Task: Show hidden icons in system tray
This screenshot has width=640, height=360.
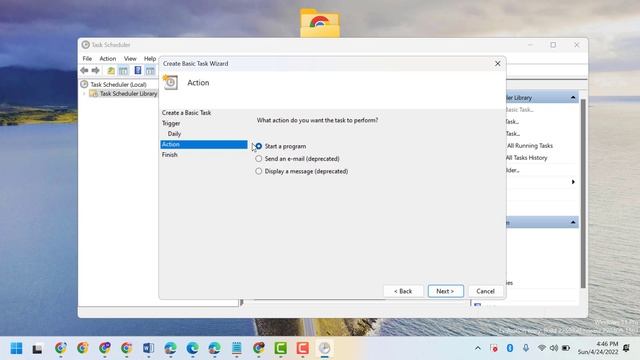Action: coord(478,348)
